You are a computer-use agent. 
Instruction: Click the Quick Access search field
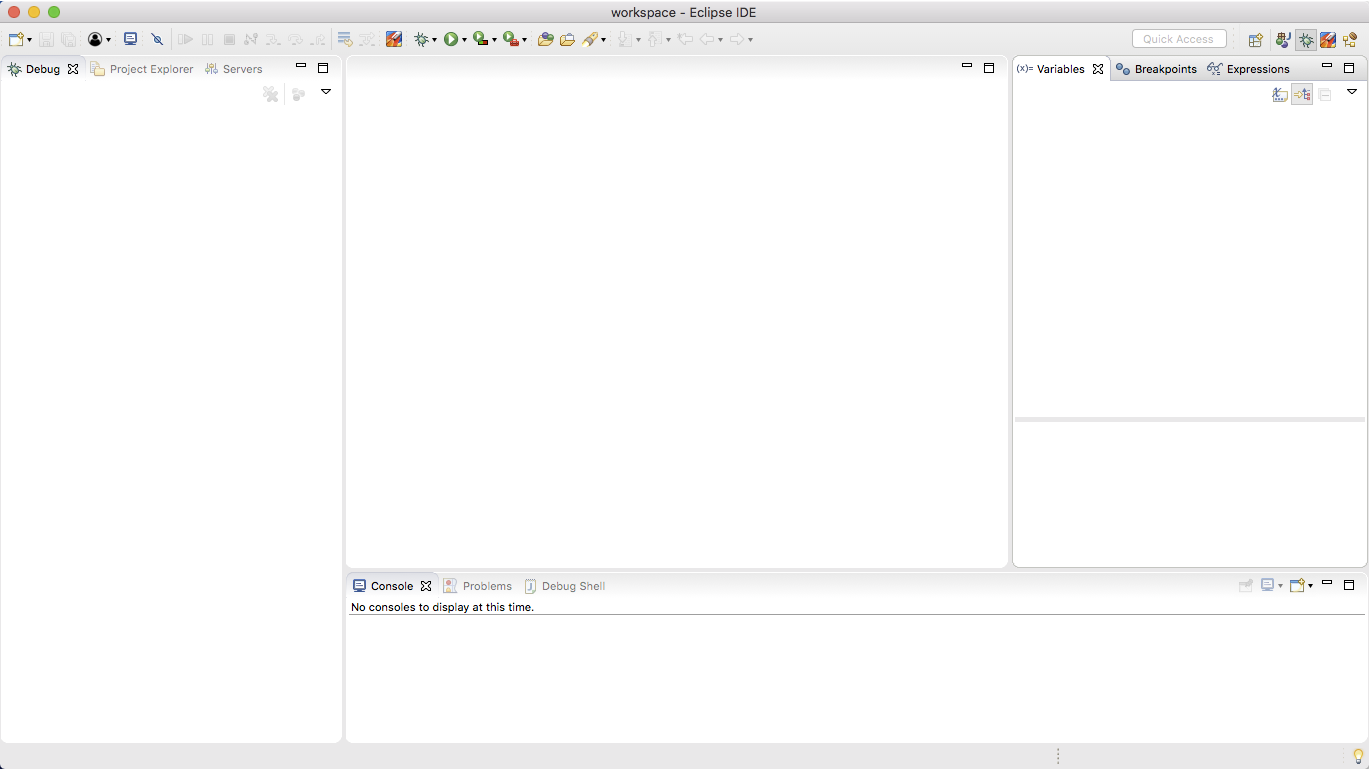[1179, 39]
